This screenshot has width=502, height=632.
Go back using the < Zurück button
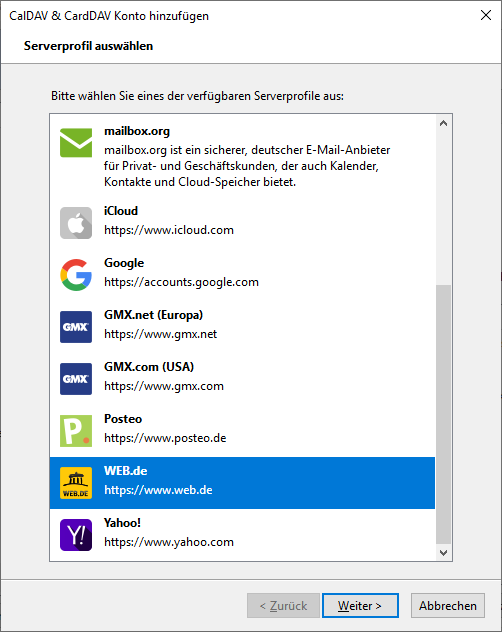tap(283, 605)
